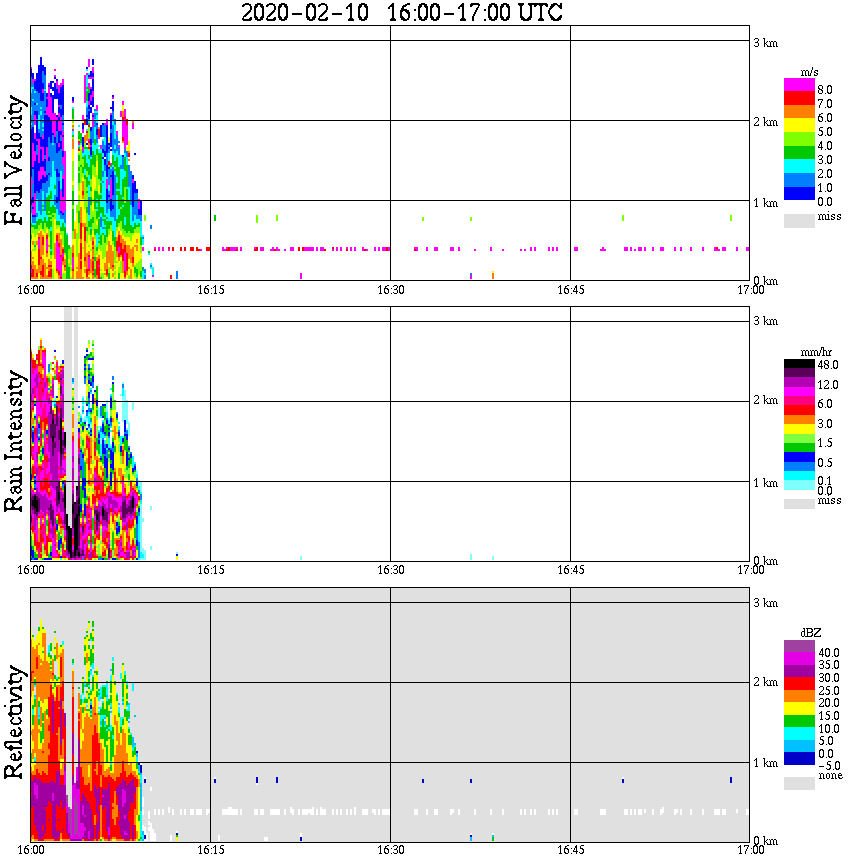Click '3 km' height label of Rain Intensity plot
This screenshot has height=868, width=850.
[x=766, y=321]
